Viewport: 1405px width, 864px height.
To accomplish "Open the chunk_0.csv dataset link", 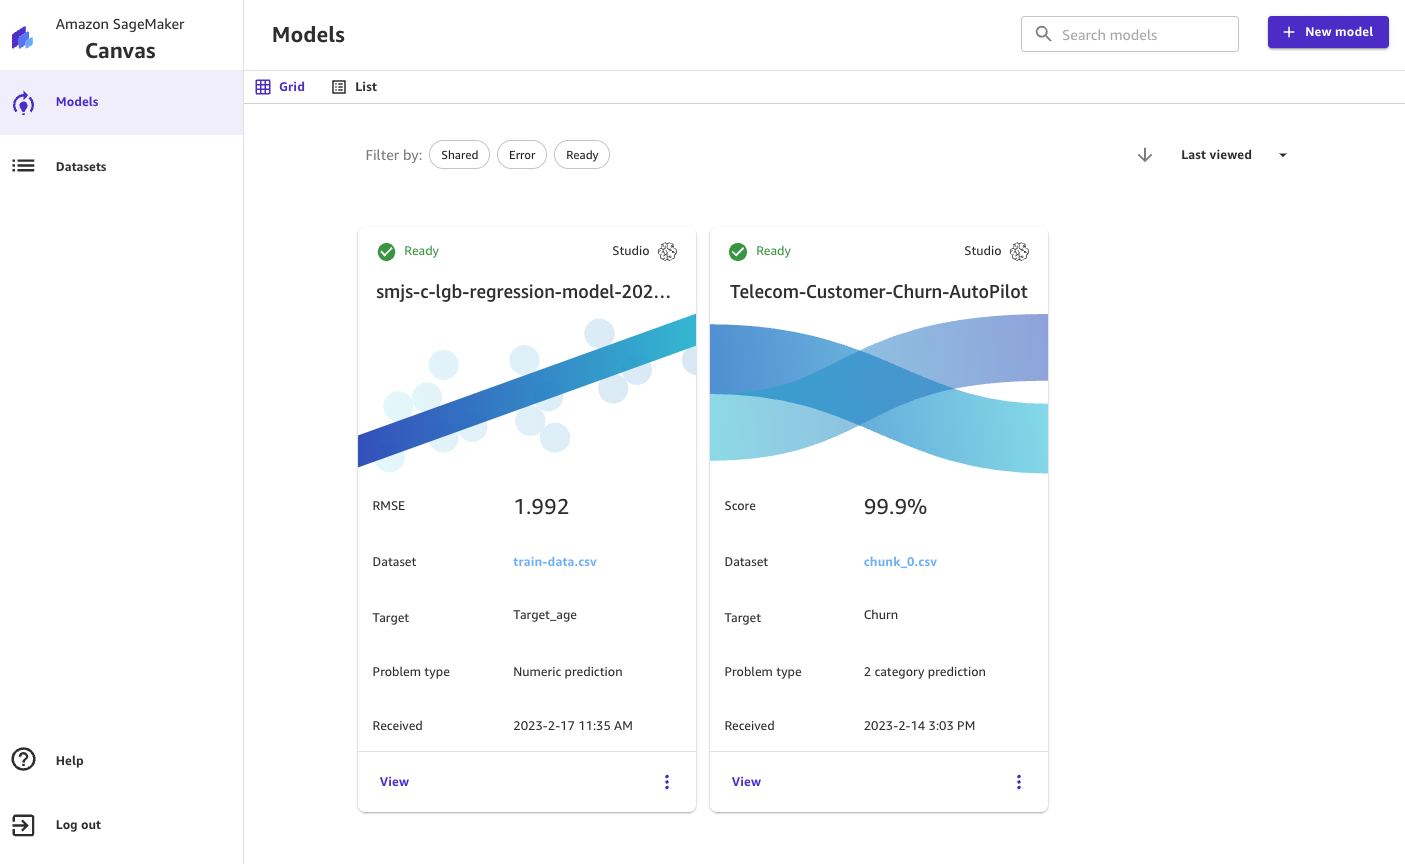I will click(900, 562).
